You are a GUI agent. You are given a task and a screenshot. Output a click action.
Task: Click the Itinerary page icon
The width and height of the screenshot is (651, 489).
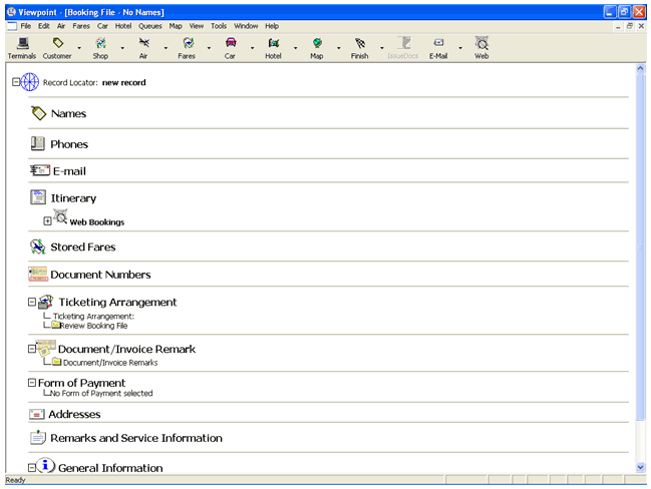38,197
